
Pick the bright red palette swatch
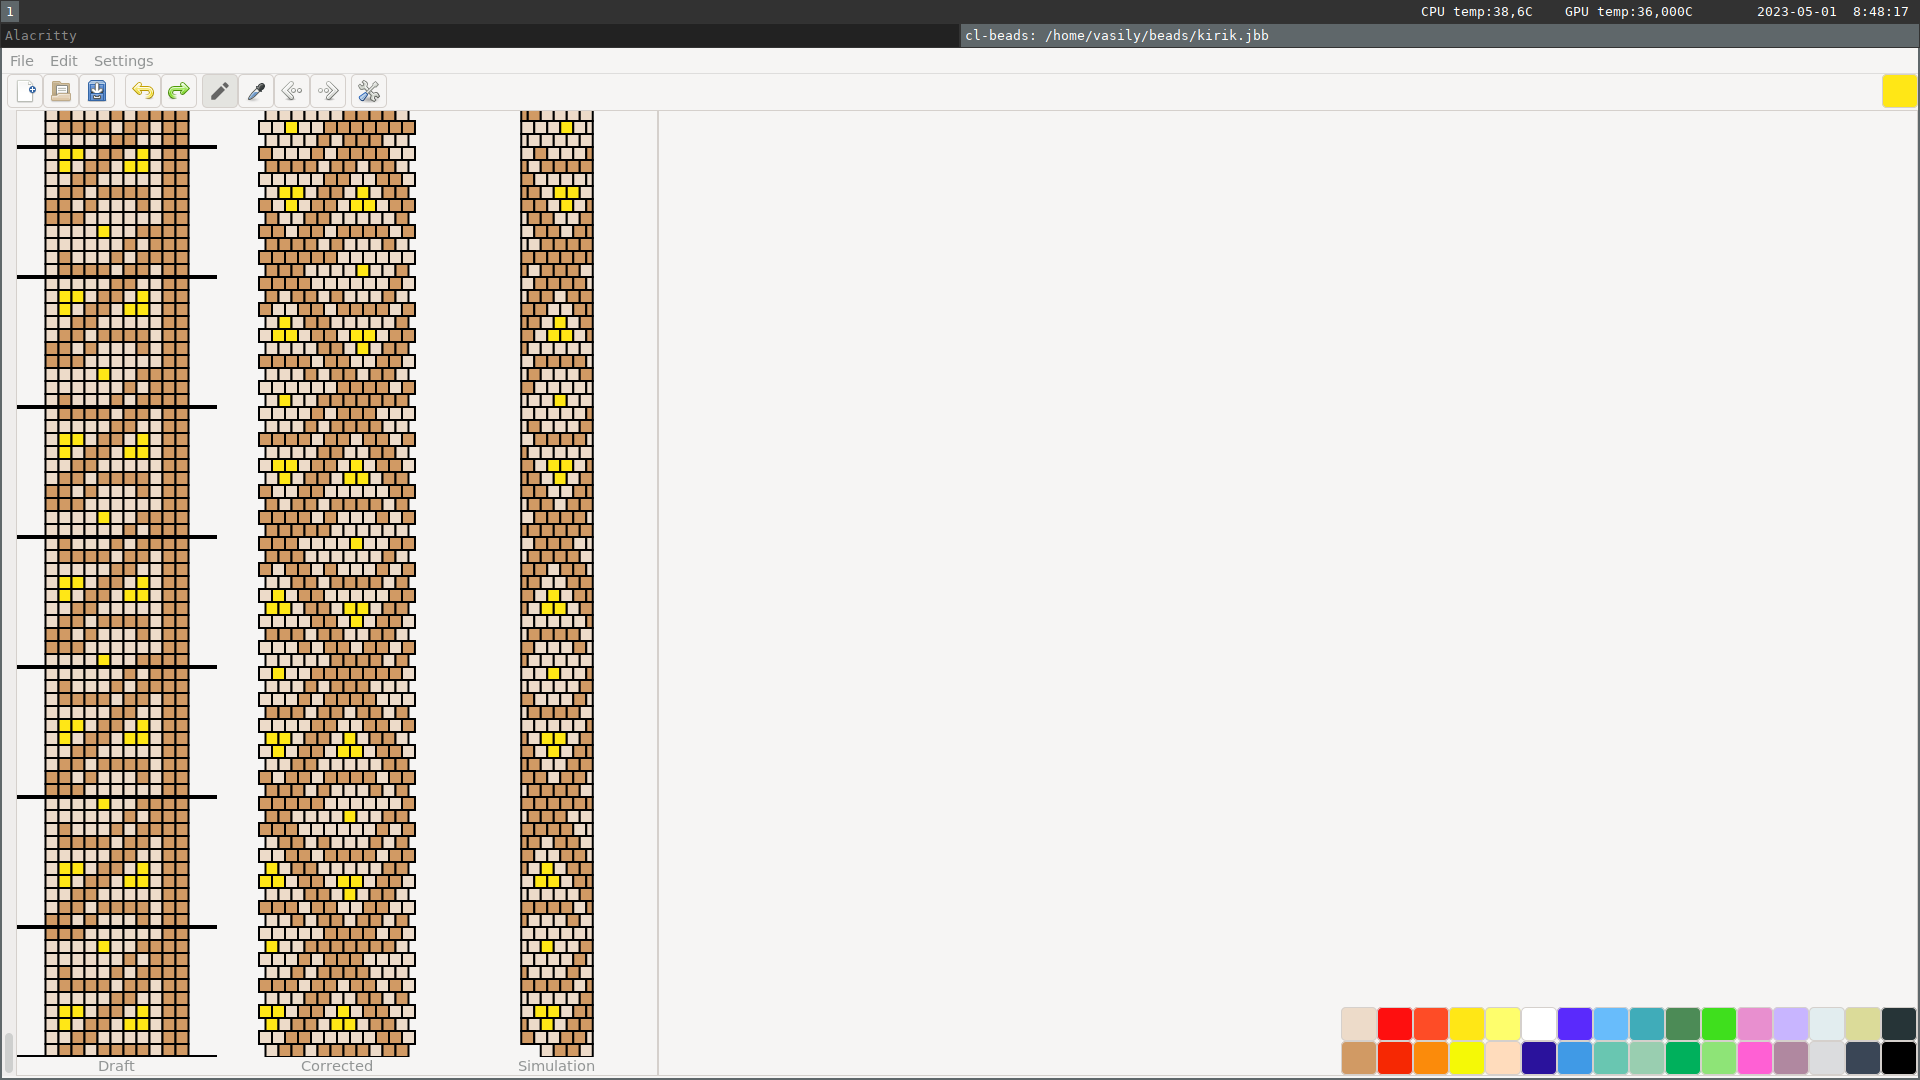click(x=1394, y=1024)
